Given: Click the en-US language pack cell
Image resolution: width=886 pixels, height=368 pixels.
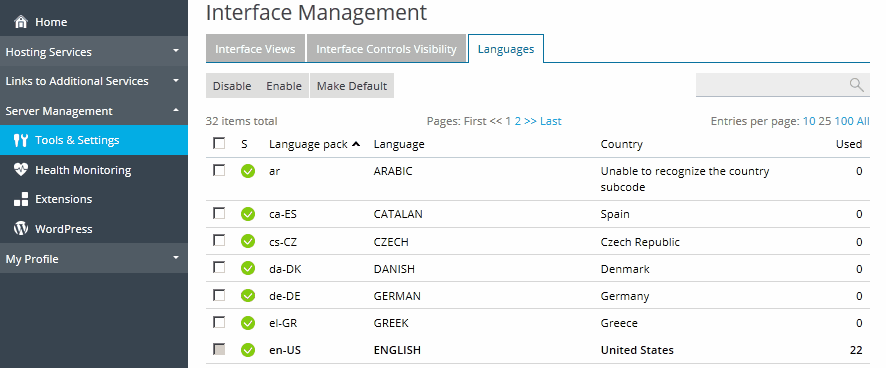Looking at the screenshot, I should (x=285, y=350).
